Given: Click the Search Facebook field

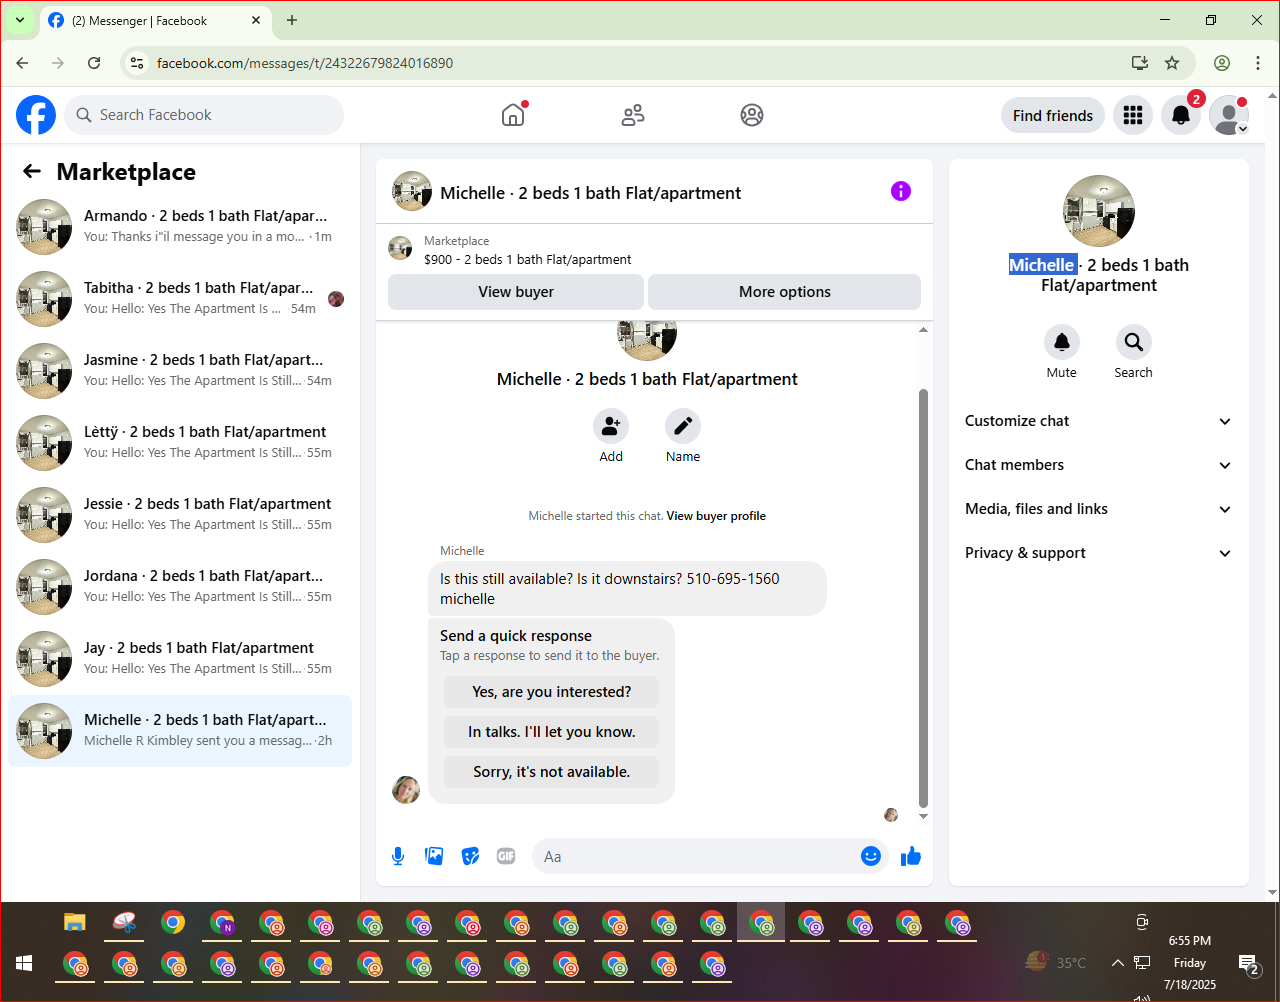Looking at the screenshot, I should [x=204, y=115].
